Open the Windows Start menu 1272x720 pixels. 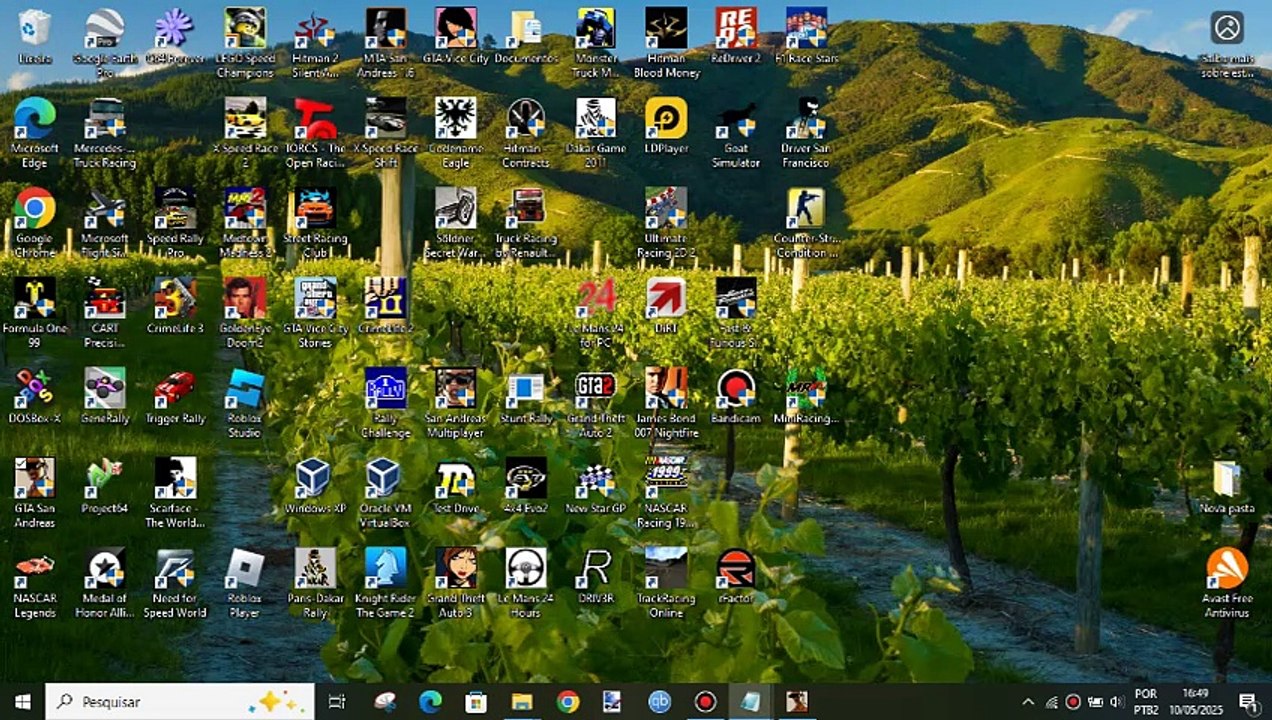[x=22, y=702]
